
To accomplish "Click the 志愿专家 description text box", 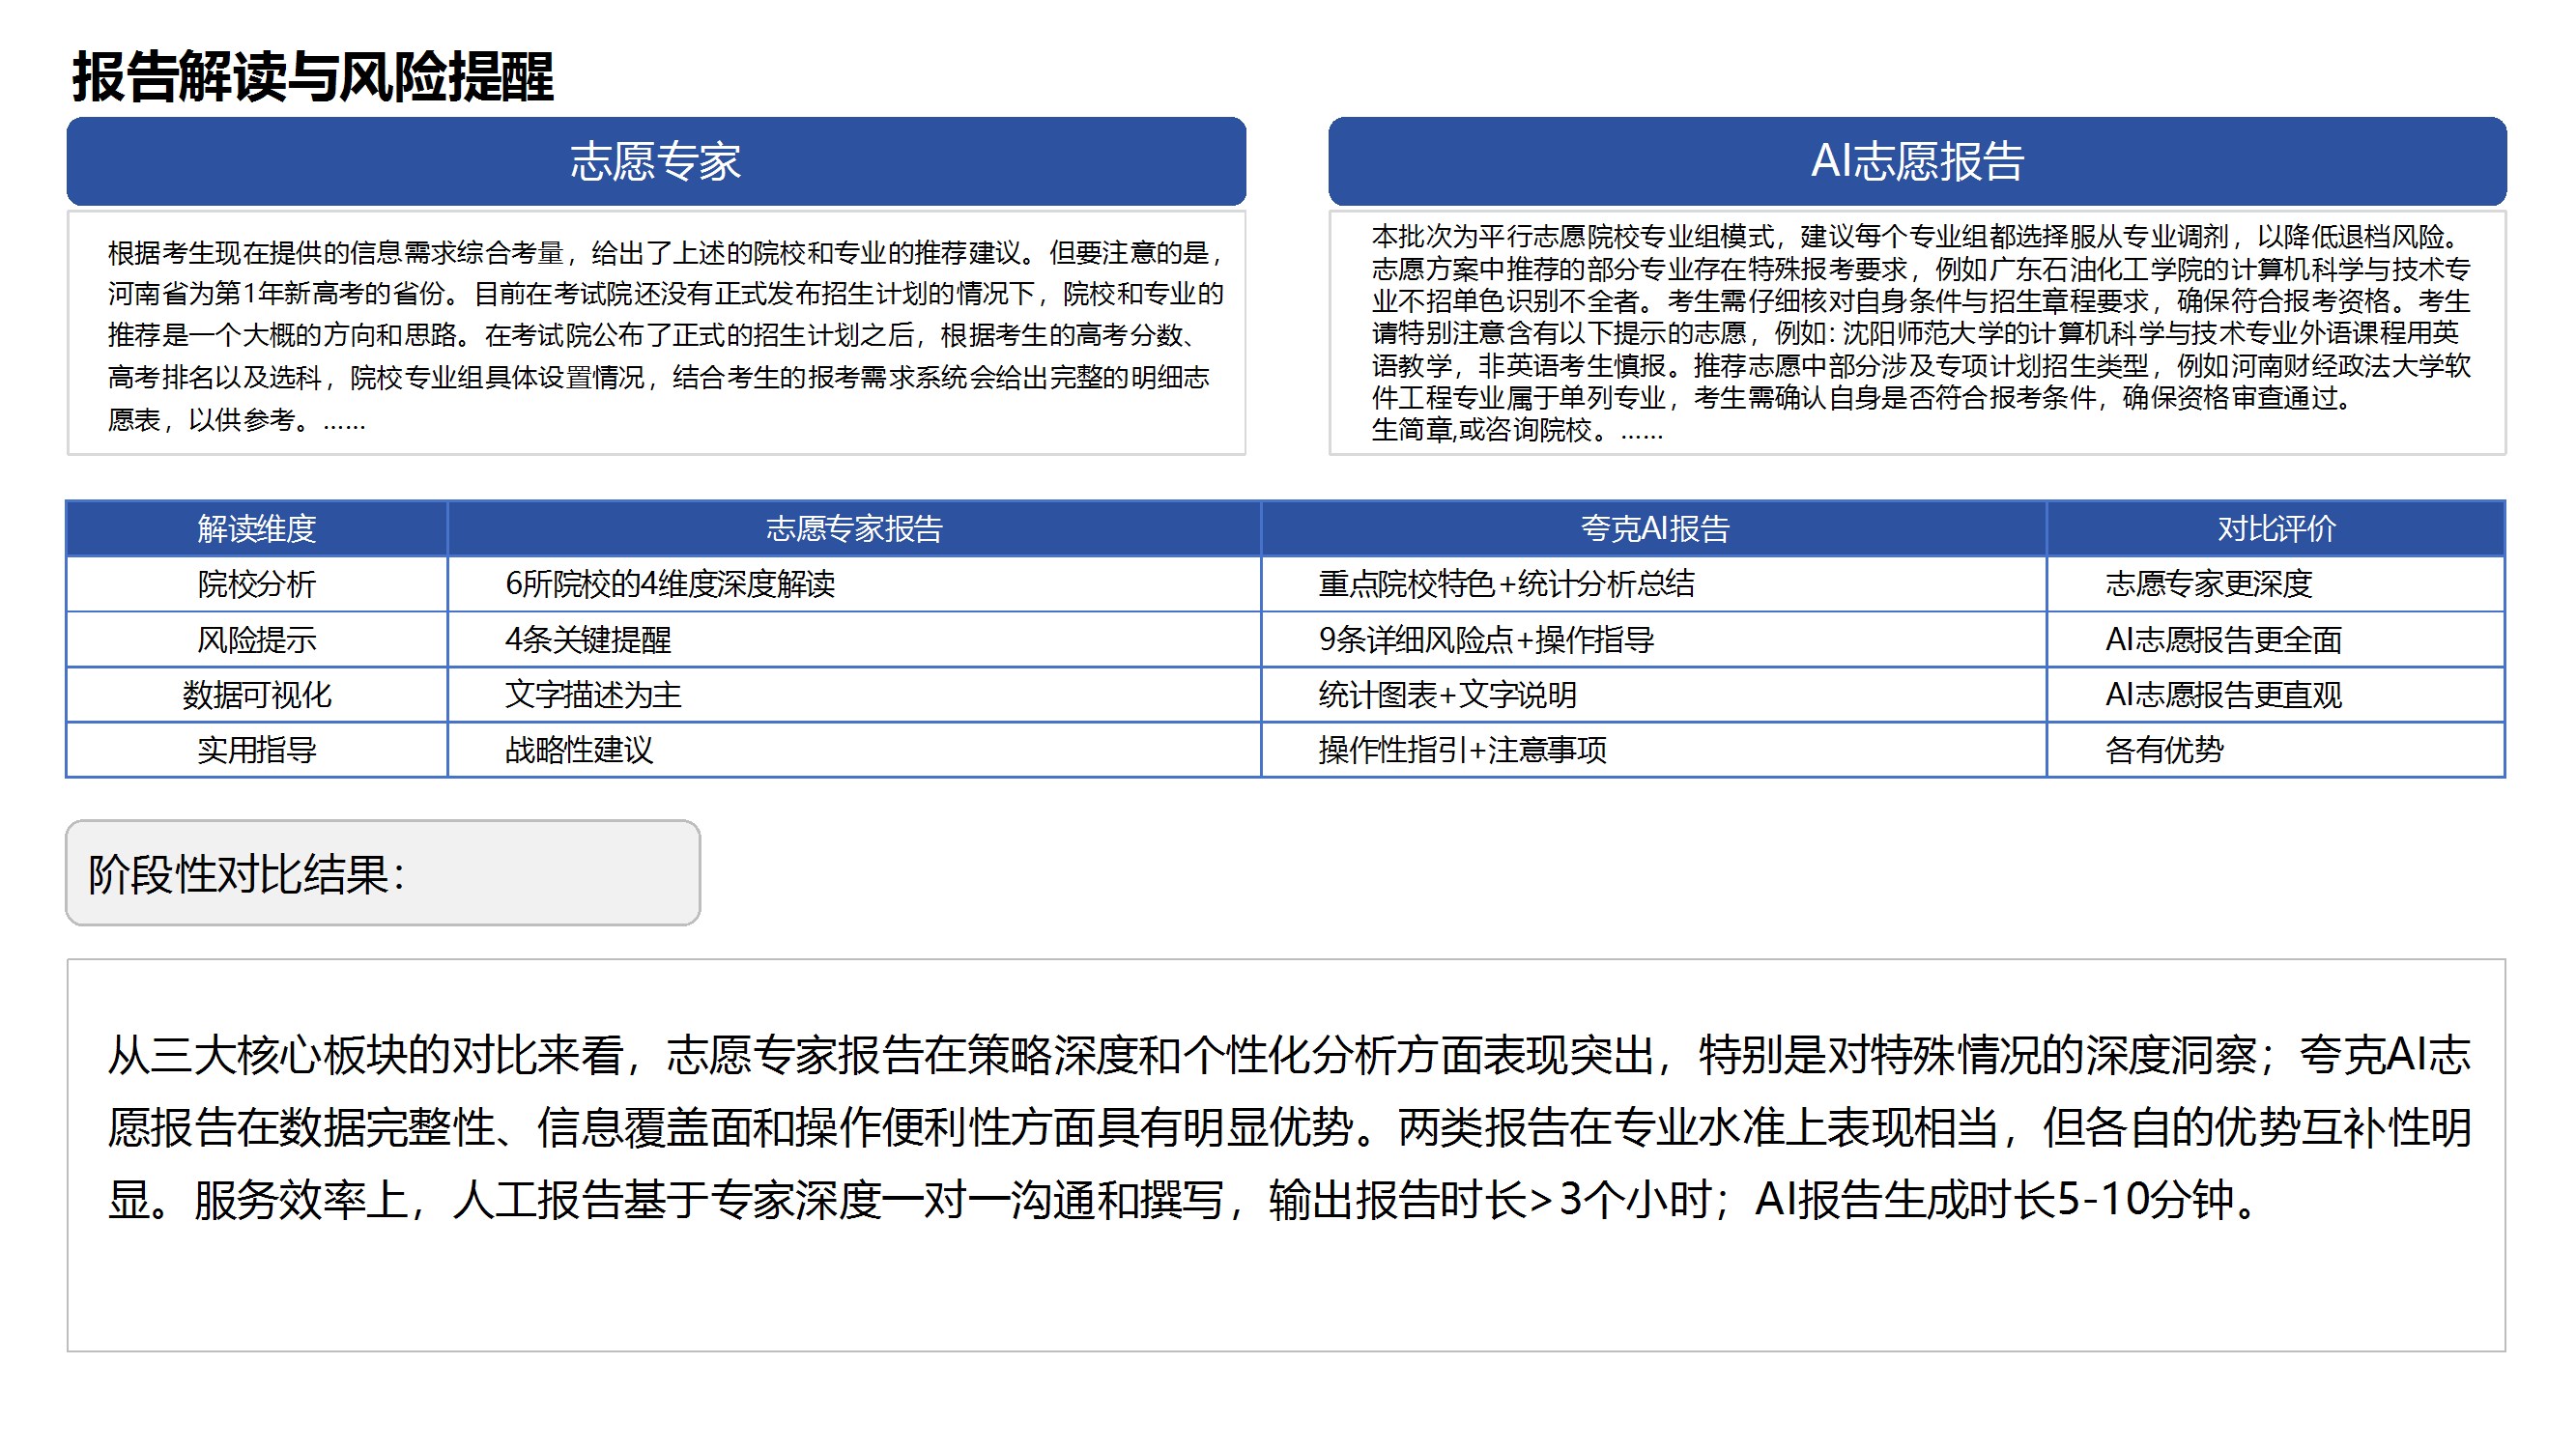I will point(655,334).
